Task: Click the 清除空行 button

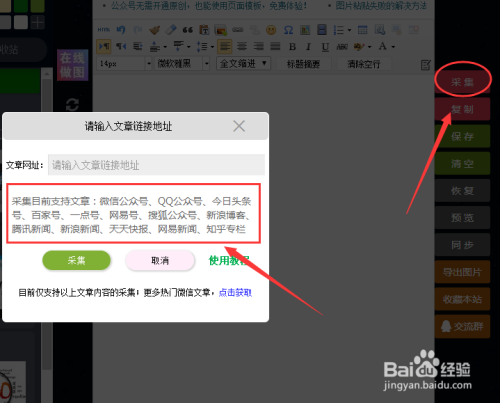Action: 364,64
